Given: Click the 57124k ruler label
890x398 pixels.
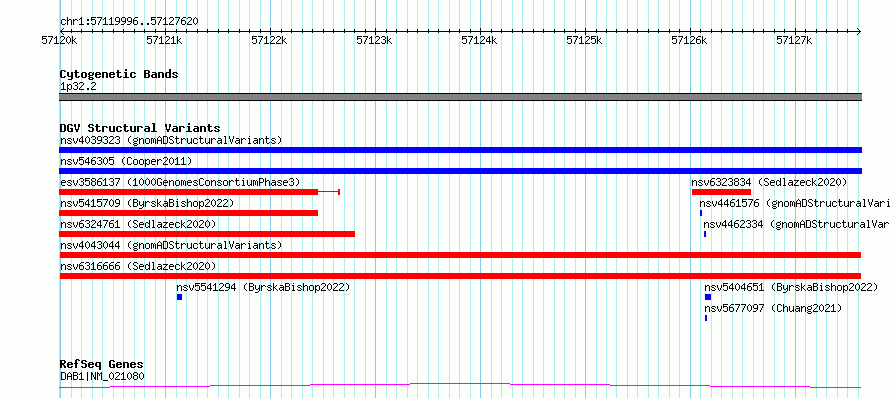Looking at the screenshot, I should 479,40.
